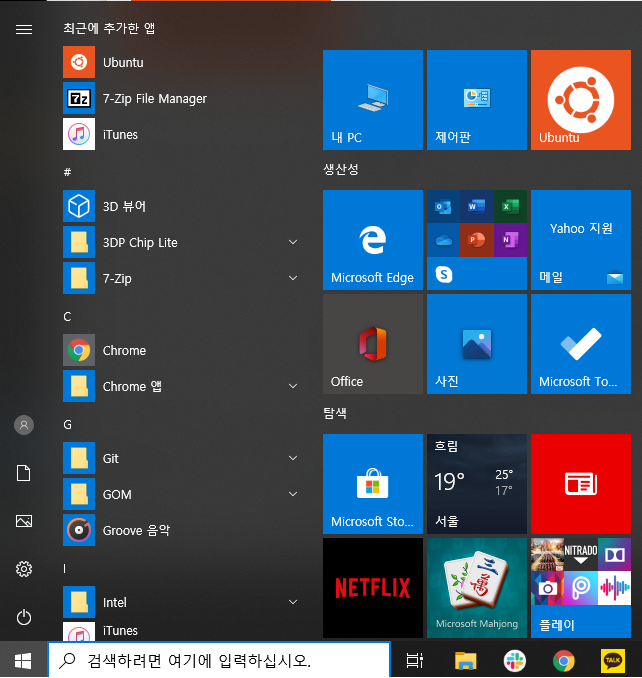Open Groove 음악 app

click(x=181, y=530)
